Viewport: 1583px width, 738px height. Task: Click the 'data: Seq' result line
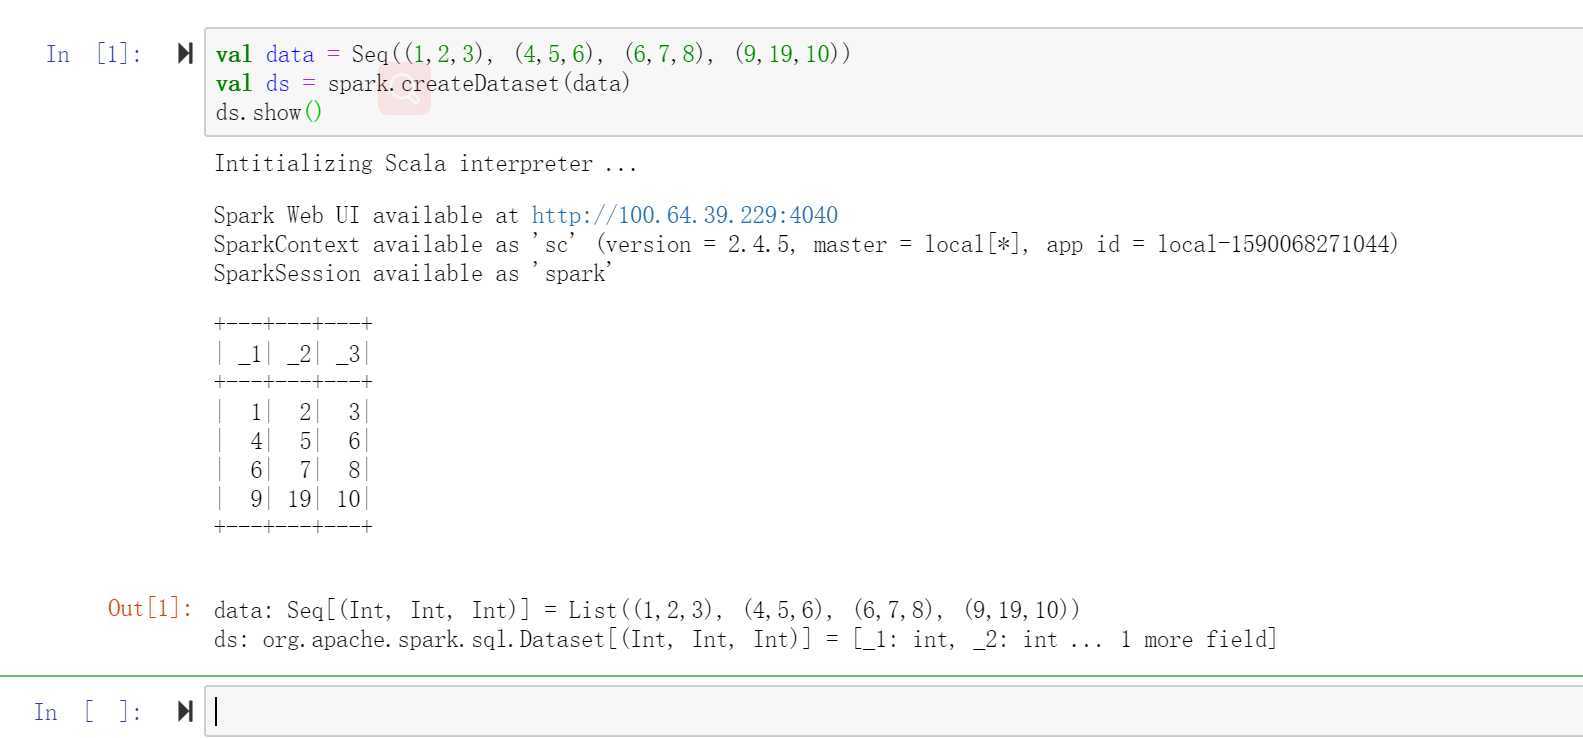(x=646, y=610)
